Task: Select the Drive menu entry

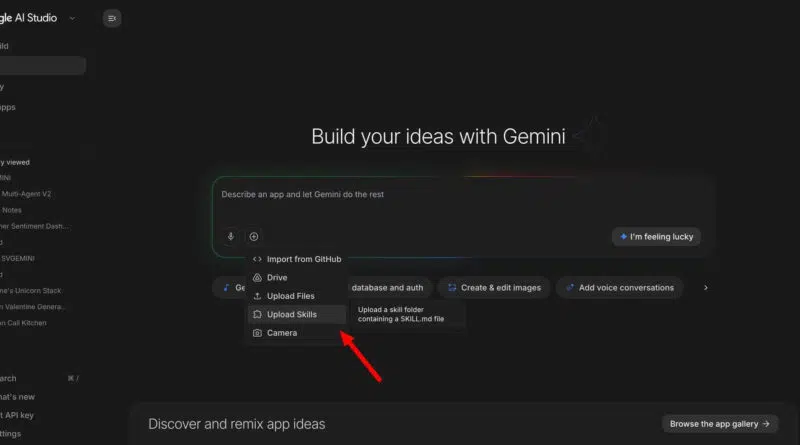Action: [297, 278]
